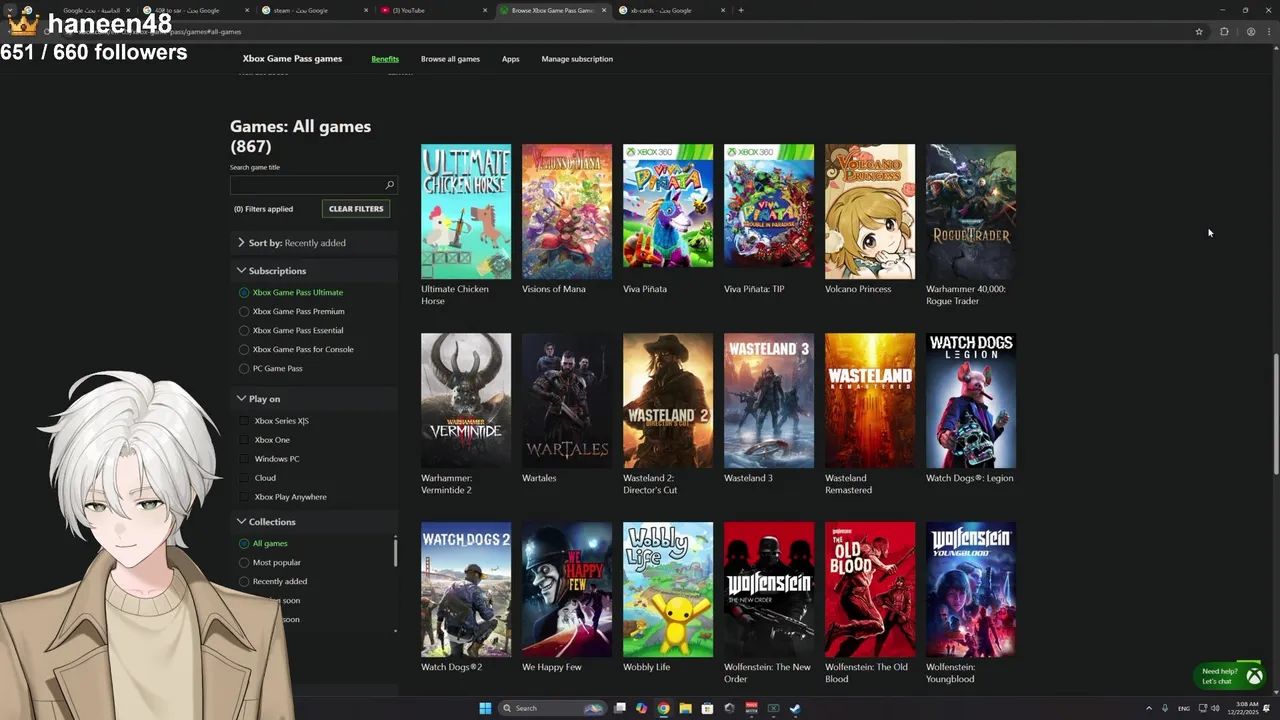Check the Windows PC platform filter
The width and height of the screenshot is (1280, 720).
244,459
